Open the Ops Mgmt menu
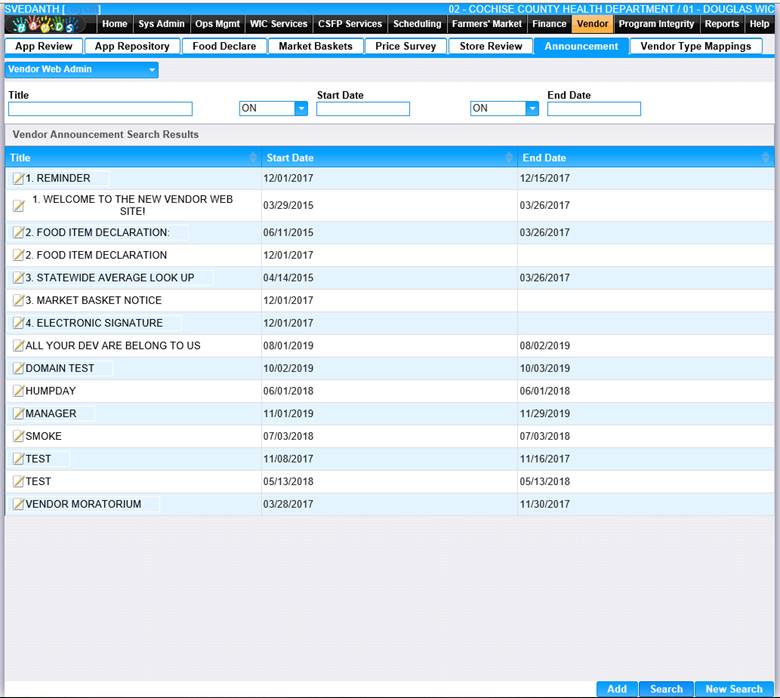The image size is (780, 698). pos(217,24)
